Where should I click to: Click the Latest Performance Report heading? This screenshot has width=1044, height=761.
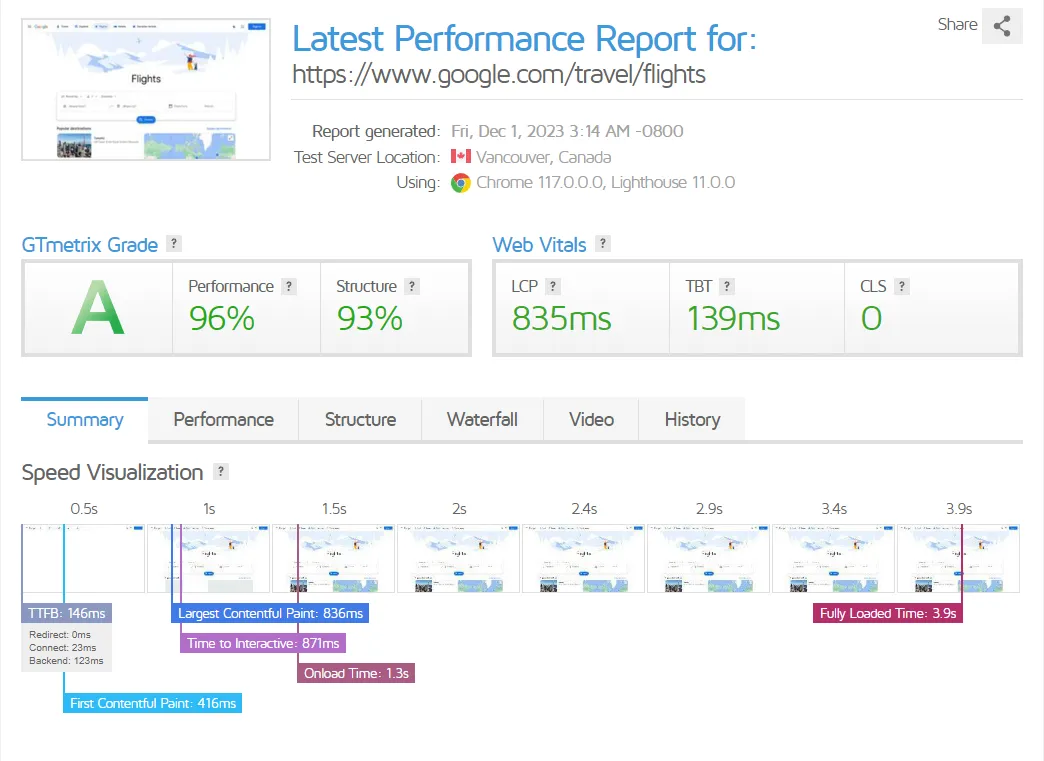(525, 39)
